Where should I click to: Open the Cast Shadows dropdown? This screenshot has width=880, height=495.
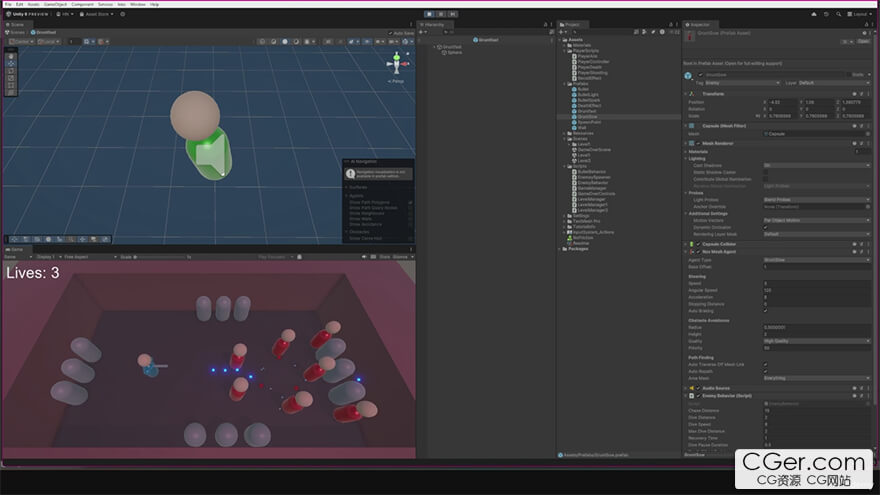pyautogui.click(x=817, y=166)
